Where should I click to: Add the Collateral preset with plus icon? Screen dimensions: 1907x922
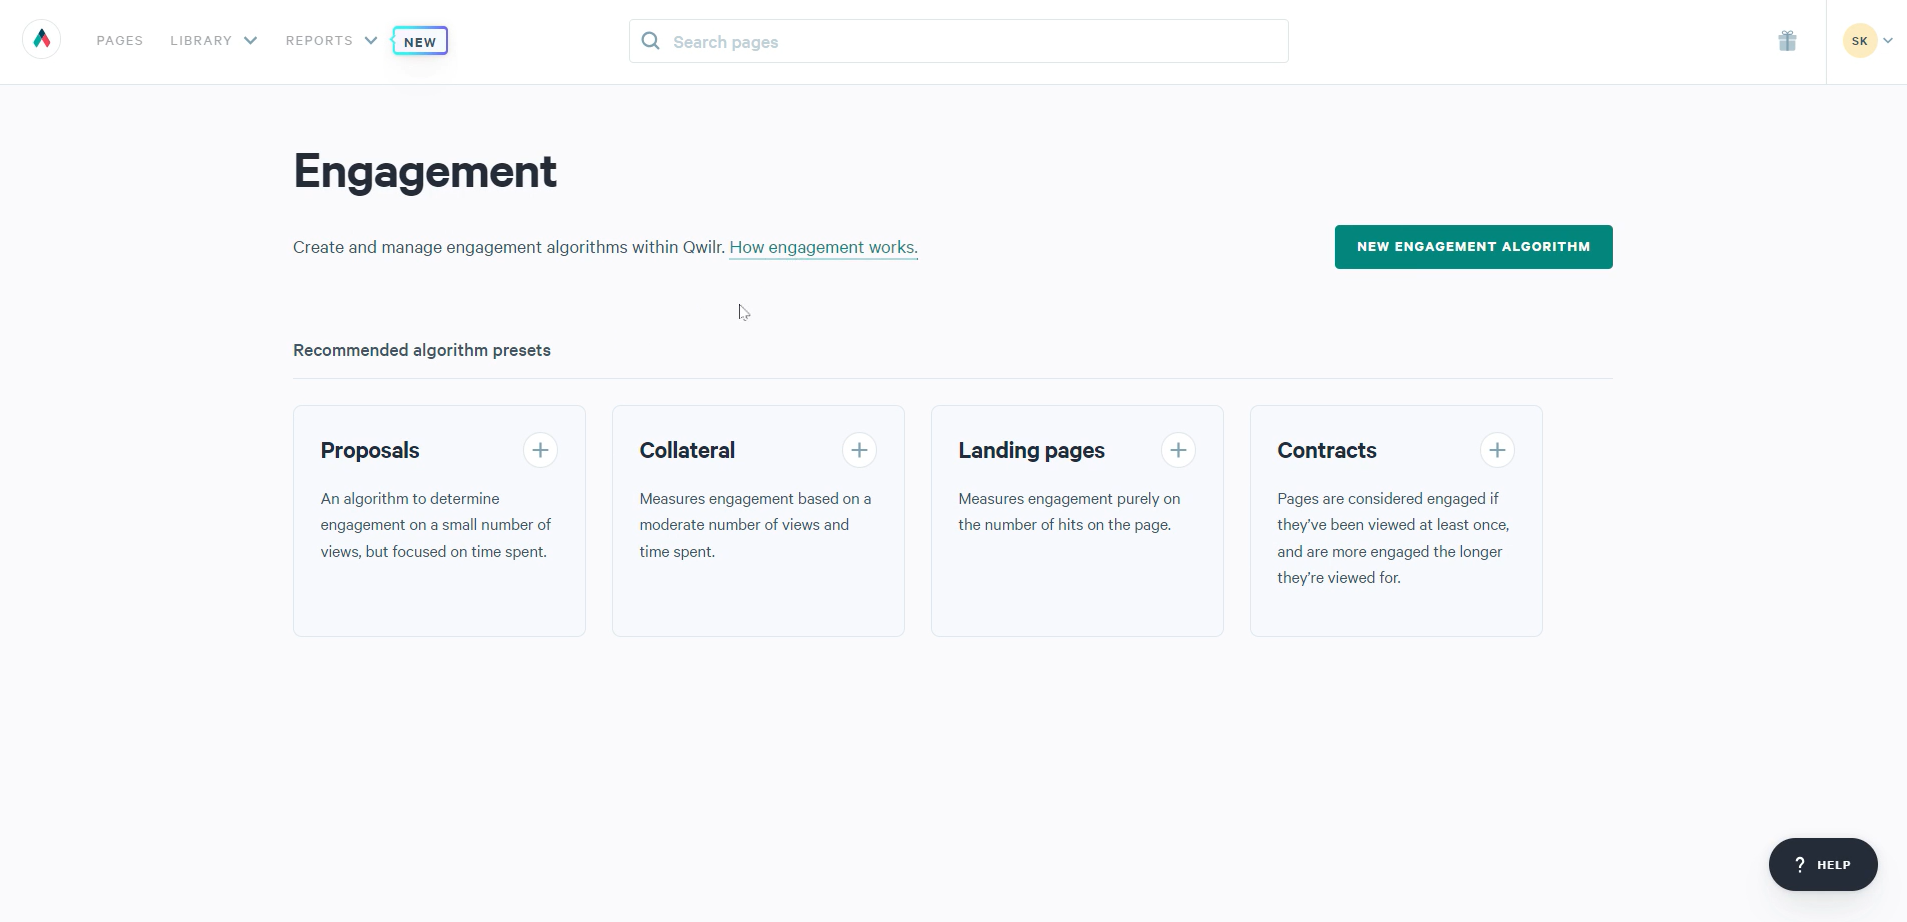(x=859, y=450)
